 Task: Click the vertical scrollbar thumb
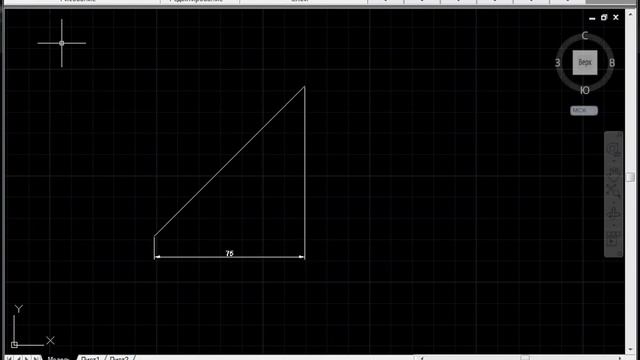(631, 177)
